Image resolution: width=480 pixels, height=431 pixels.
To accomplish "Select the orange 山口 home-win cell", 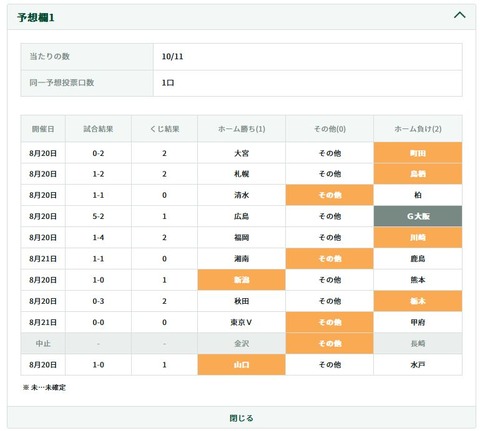I will (241, 365).
